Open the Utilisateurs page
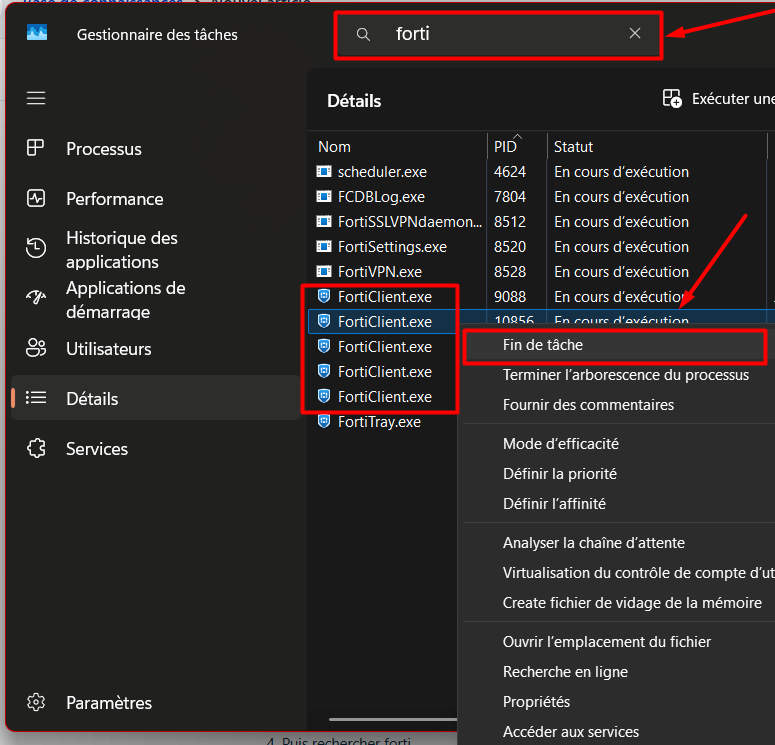775x745 pixels. 156,349
